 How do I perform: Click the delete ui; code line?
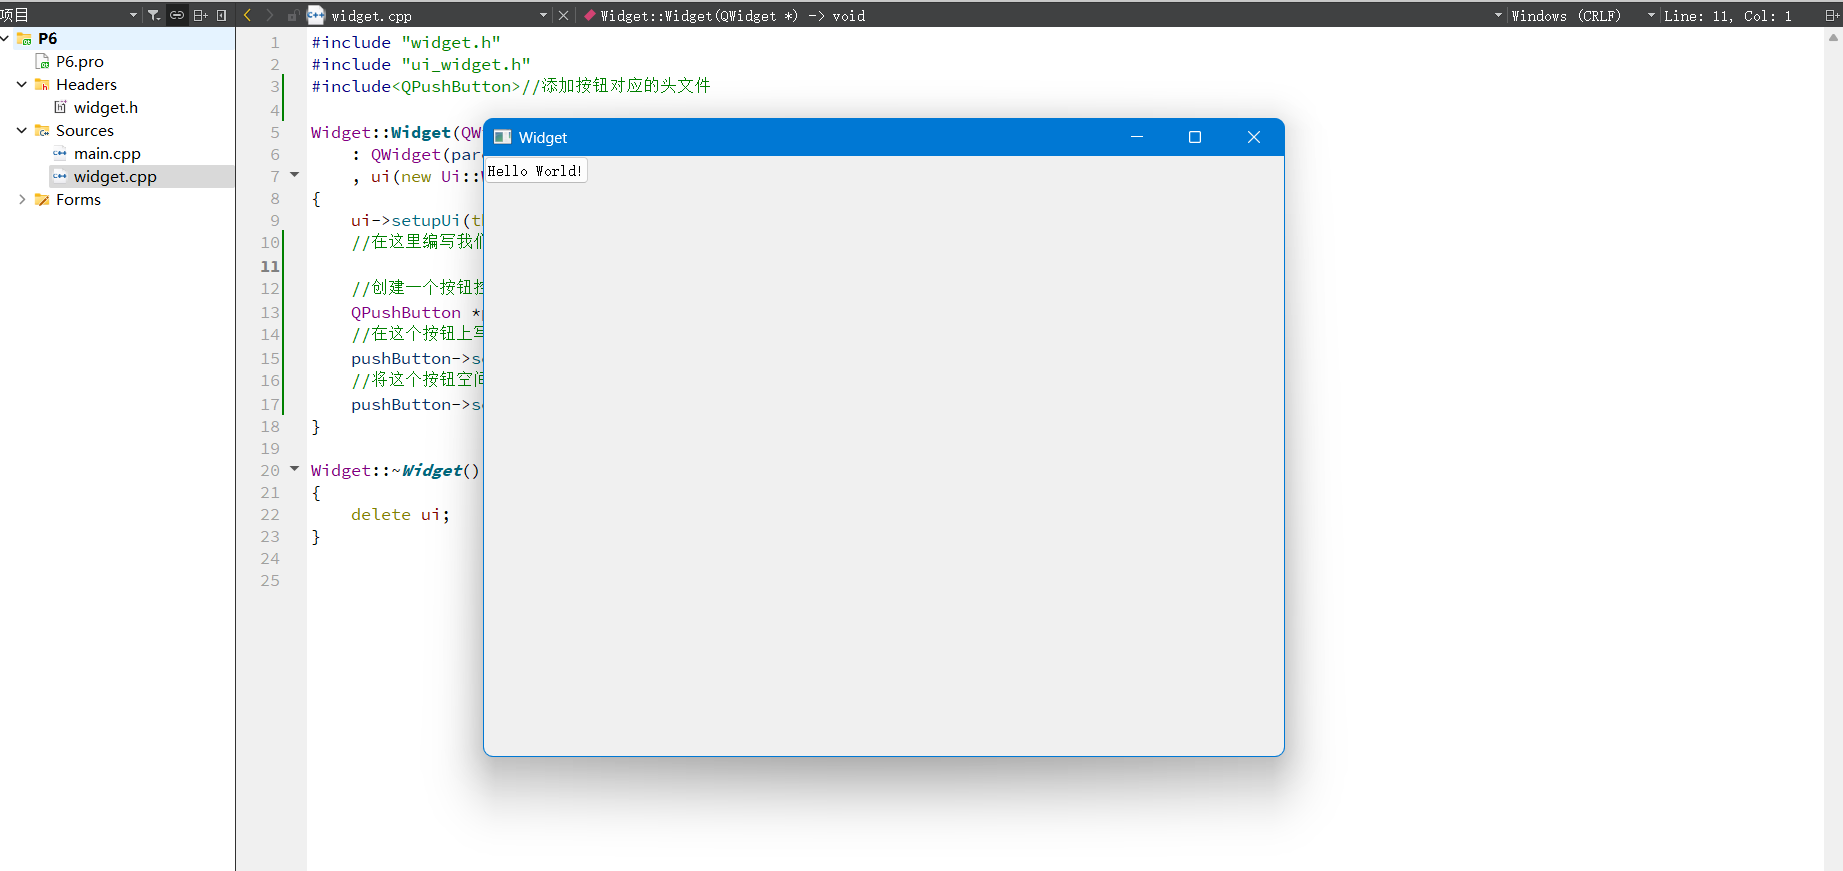(x=400, y=514)
